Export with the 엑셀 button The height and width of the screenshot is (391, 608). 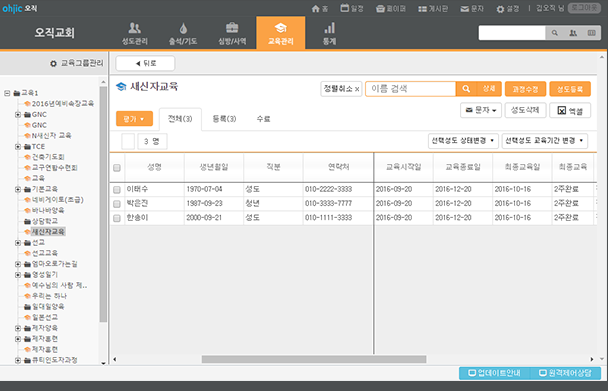coord(570,111)
